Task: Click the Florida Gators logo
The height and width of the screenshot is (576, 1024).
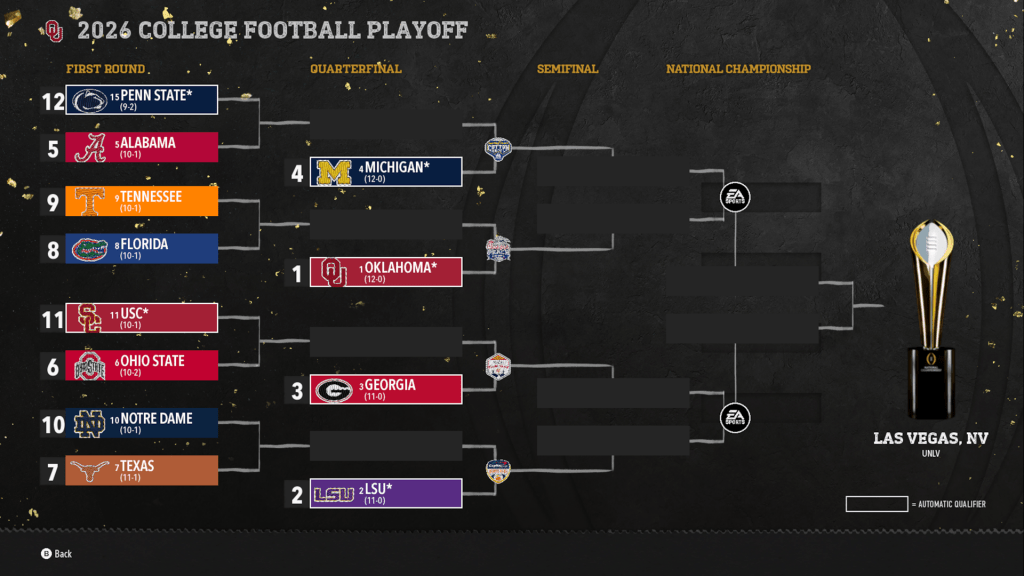Action: tap(88, 249)
